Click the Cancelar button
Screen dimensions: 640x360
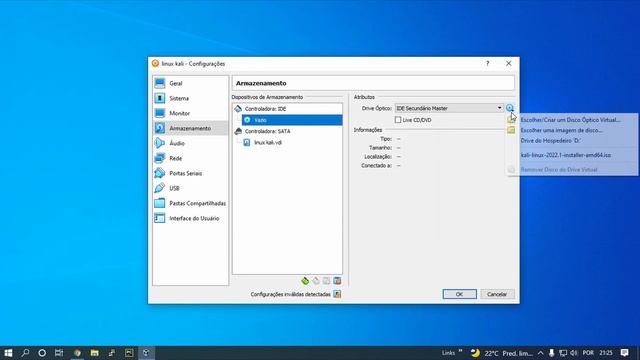[497, 294]
